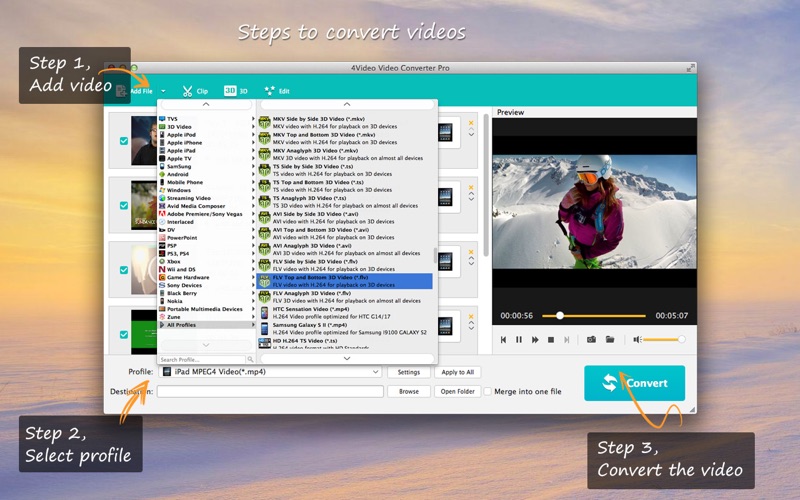The height and width of the screenshot is (500, 800).
Task: Toggle fullscreen icon in title bar
Action: coord(690,68)
